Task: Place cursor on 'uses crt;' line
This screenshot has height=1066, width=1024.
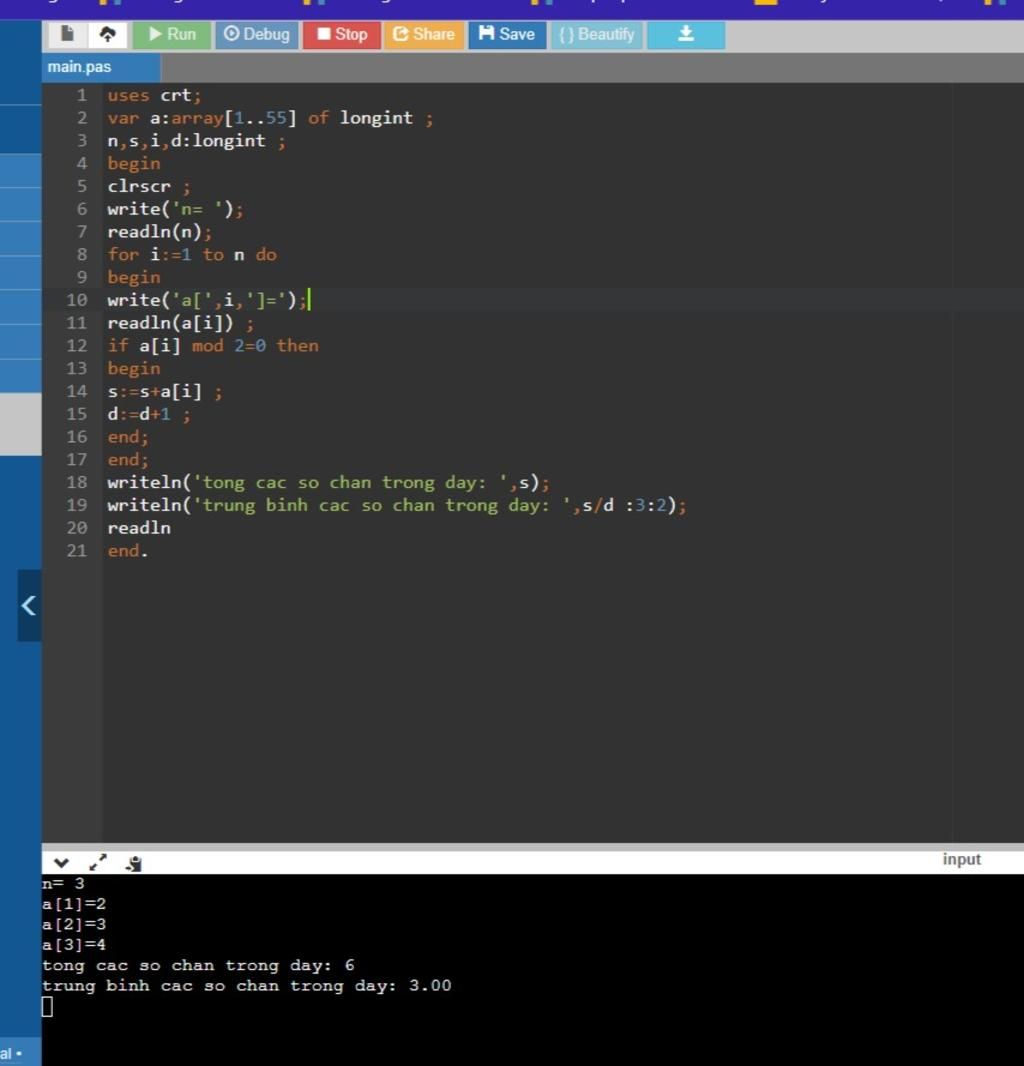Action: coord(154,95)
